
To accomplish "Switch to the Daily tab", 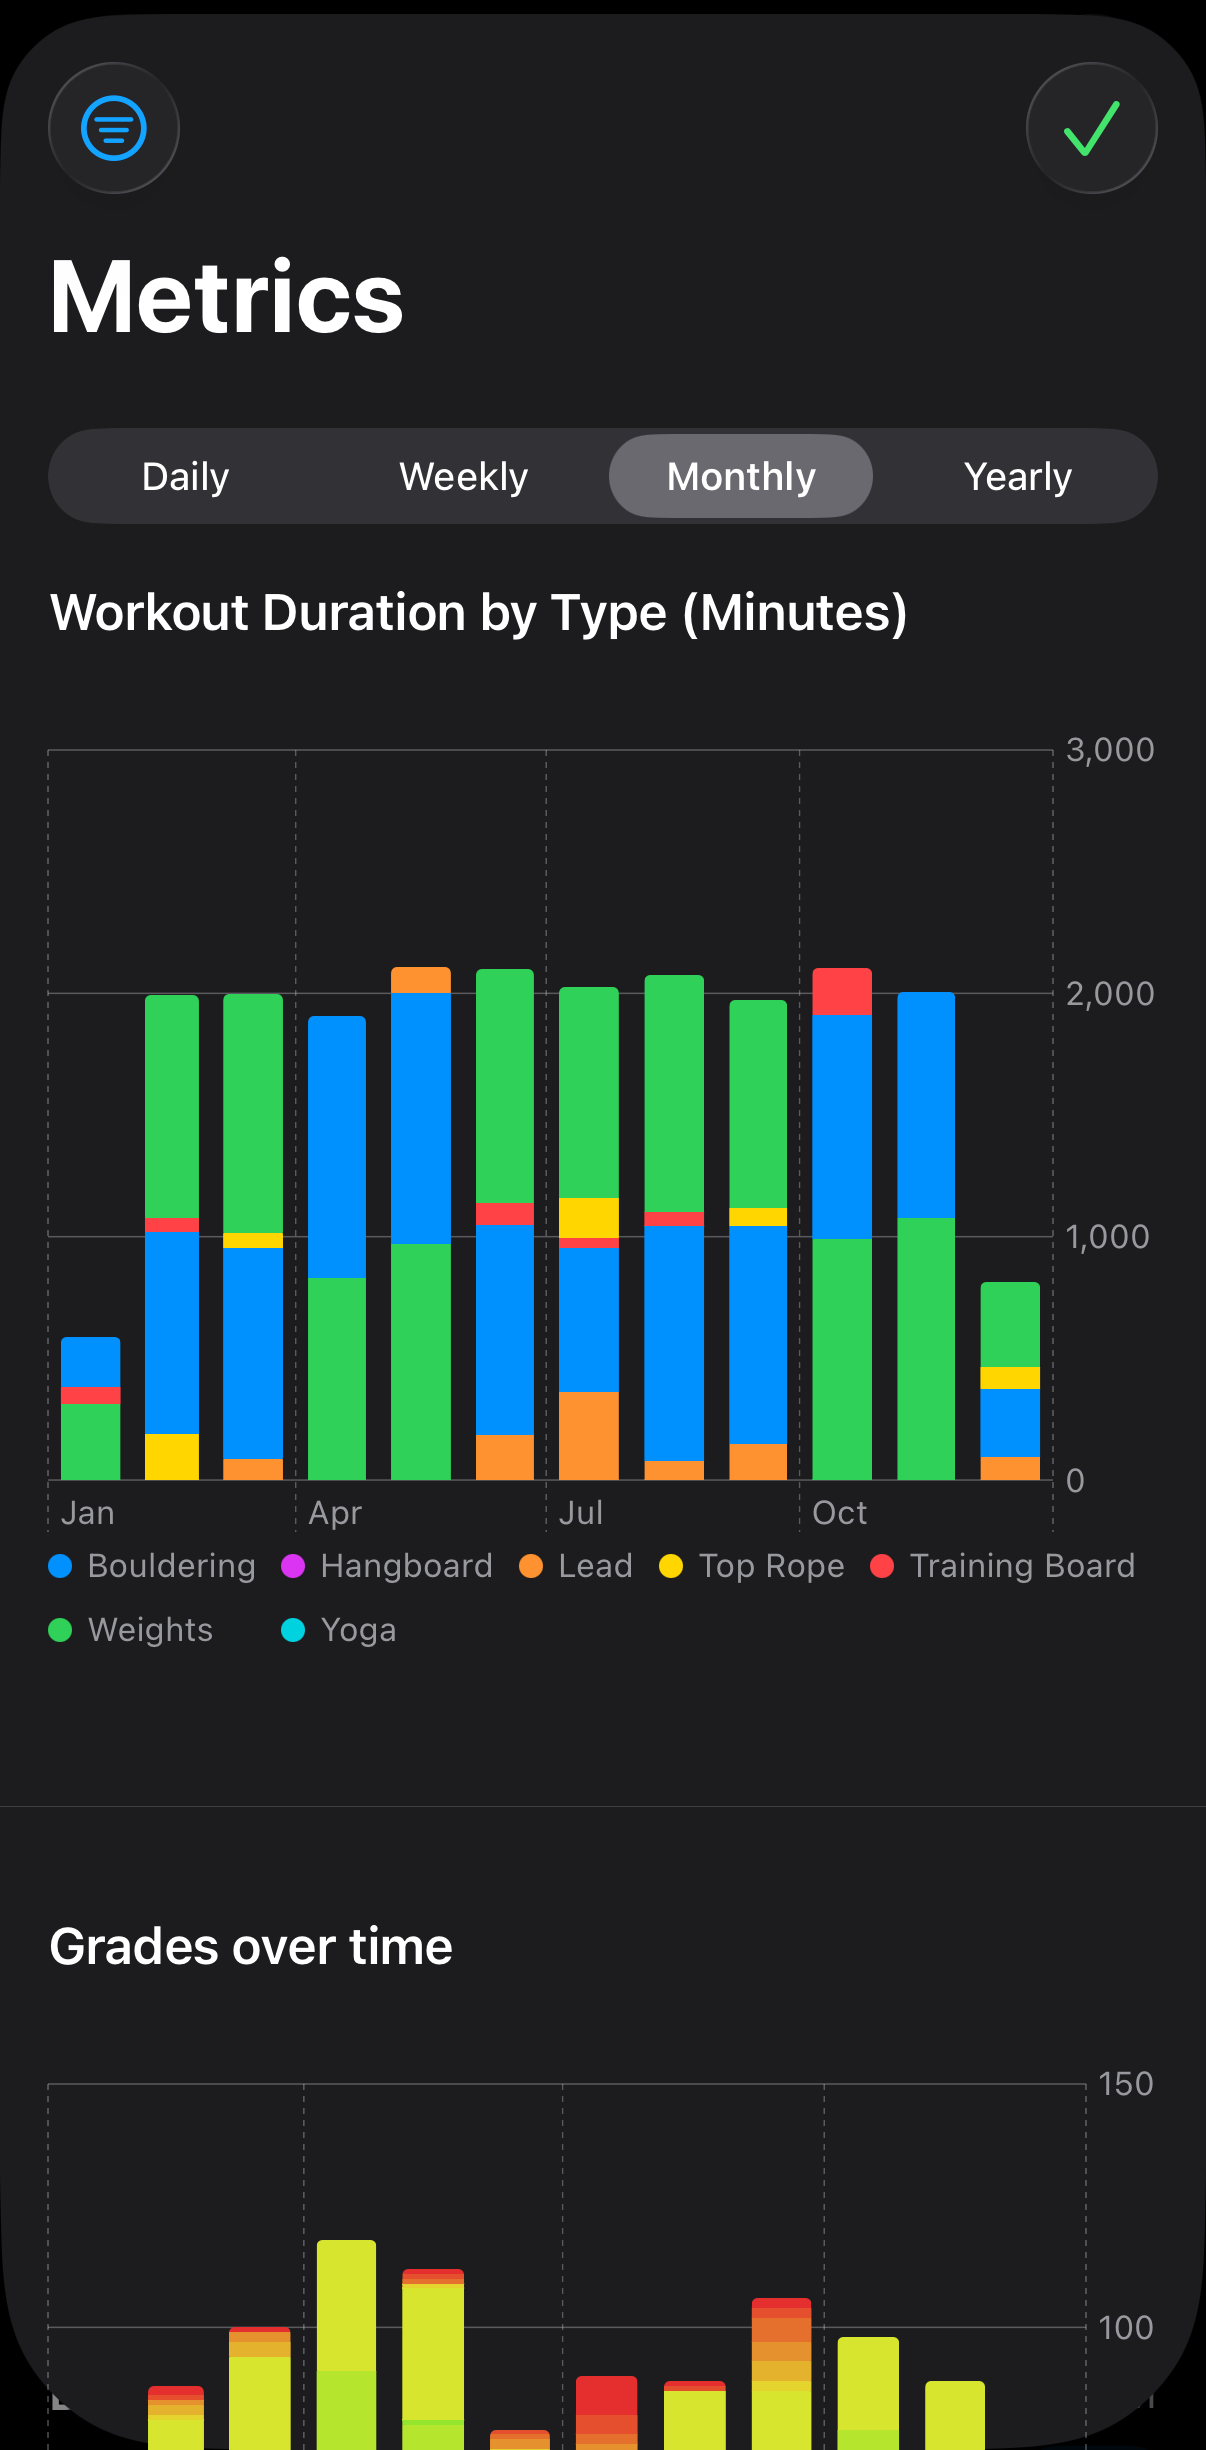I will coord(186,477).
